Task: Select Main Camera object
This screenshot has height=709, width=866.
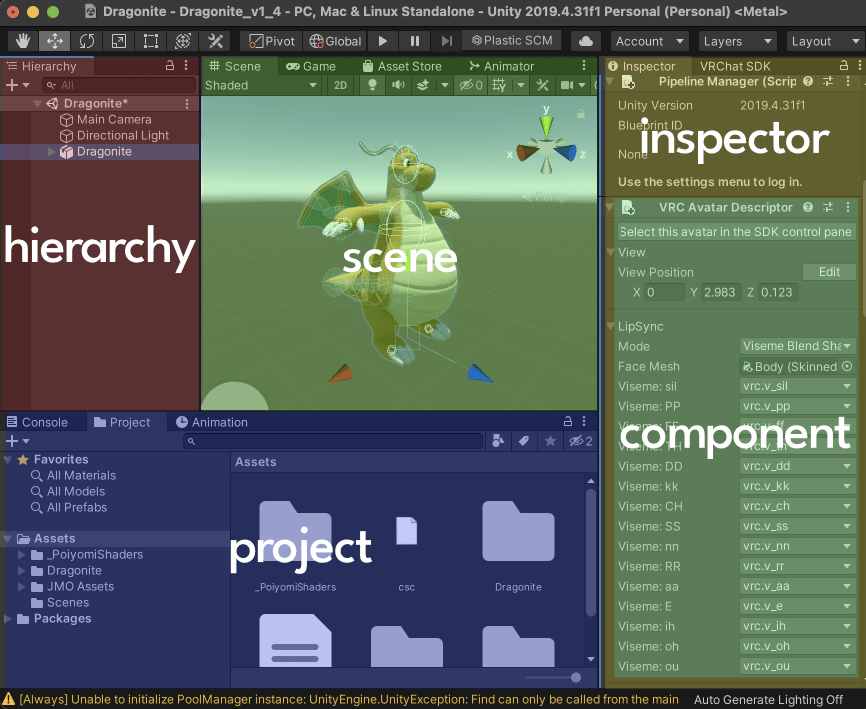Action: [114, 119]
